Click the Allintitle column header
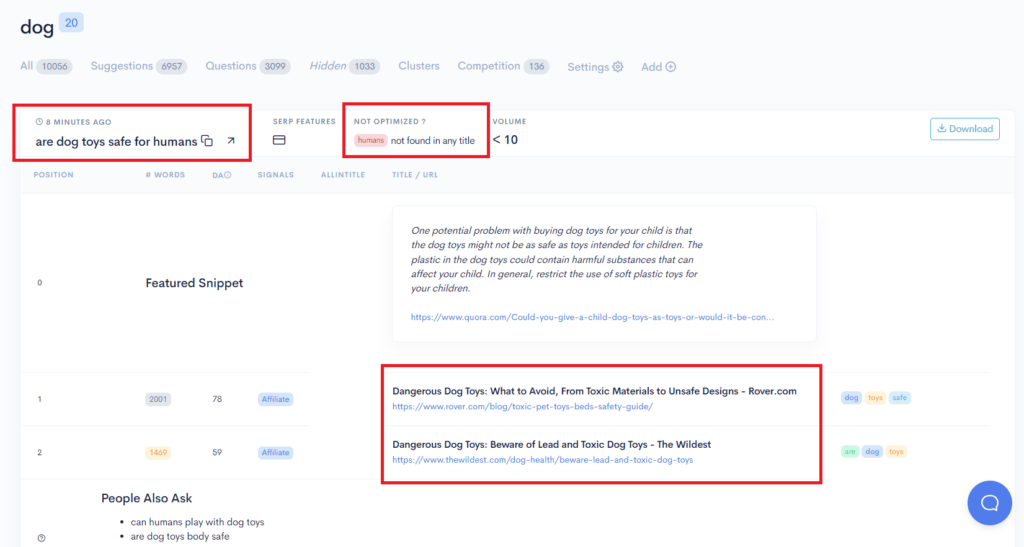This screenshot has width=1024, height=547. pyautogui.click(x=343, y=175)
